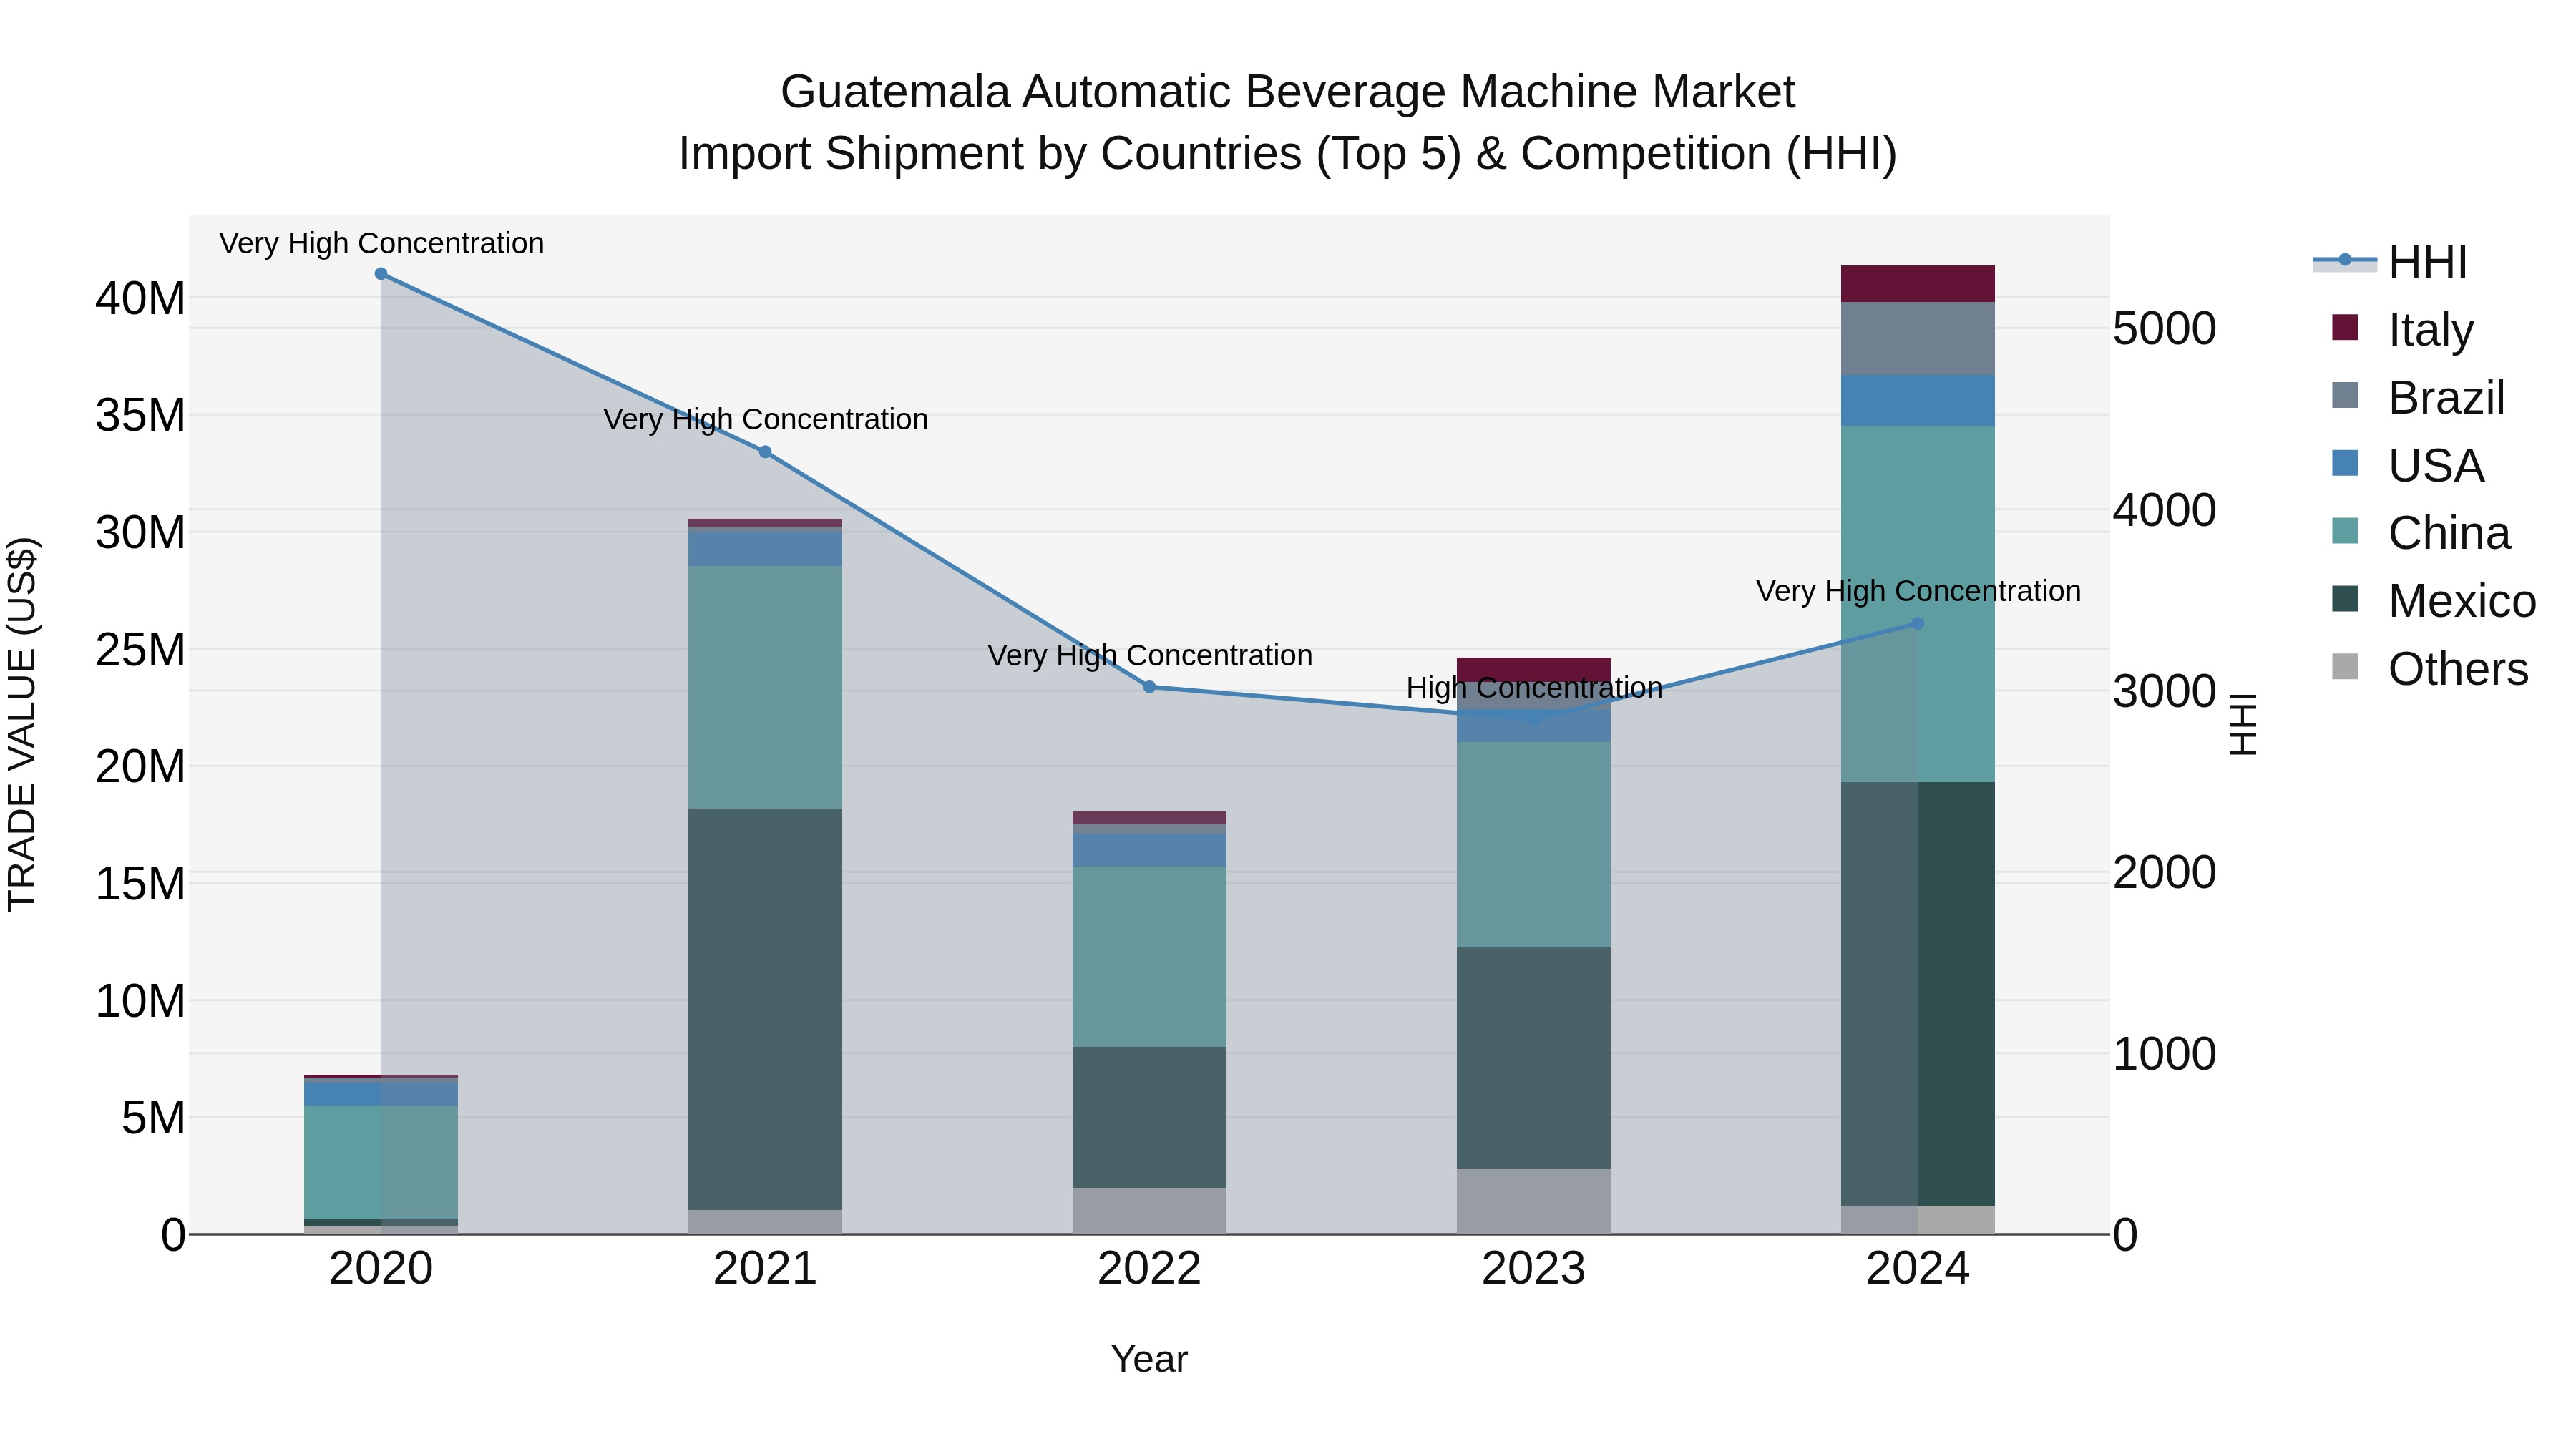Select the Mexico segment of the 2022 bar
The height and width of the screenshot is (1449, 2576).
coord(1150,1117)
